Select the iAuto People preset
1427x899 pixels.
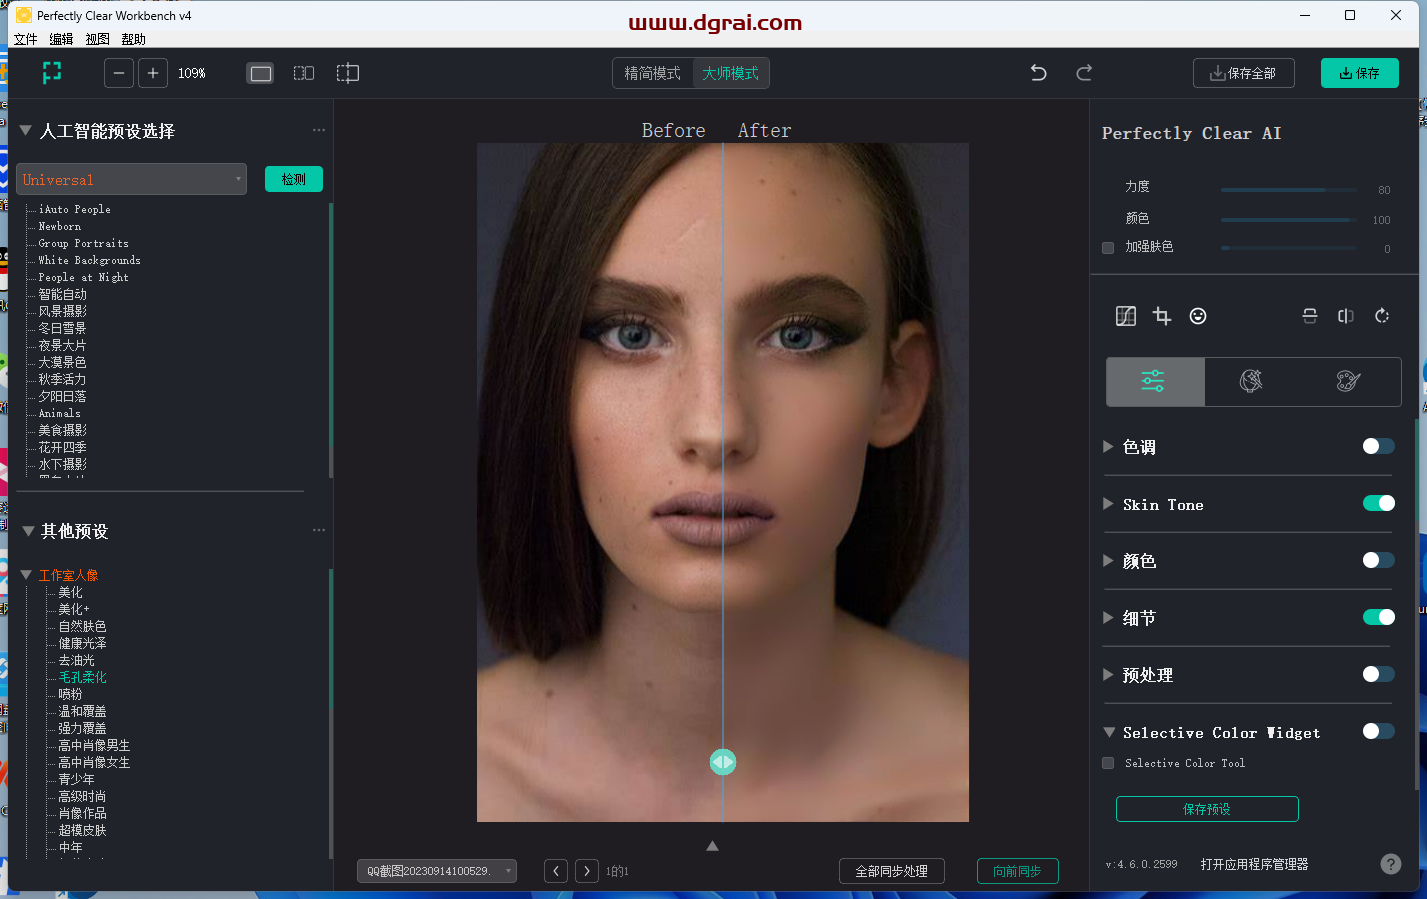[x=75, y=209]
